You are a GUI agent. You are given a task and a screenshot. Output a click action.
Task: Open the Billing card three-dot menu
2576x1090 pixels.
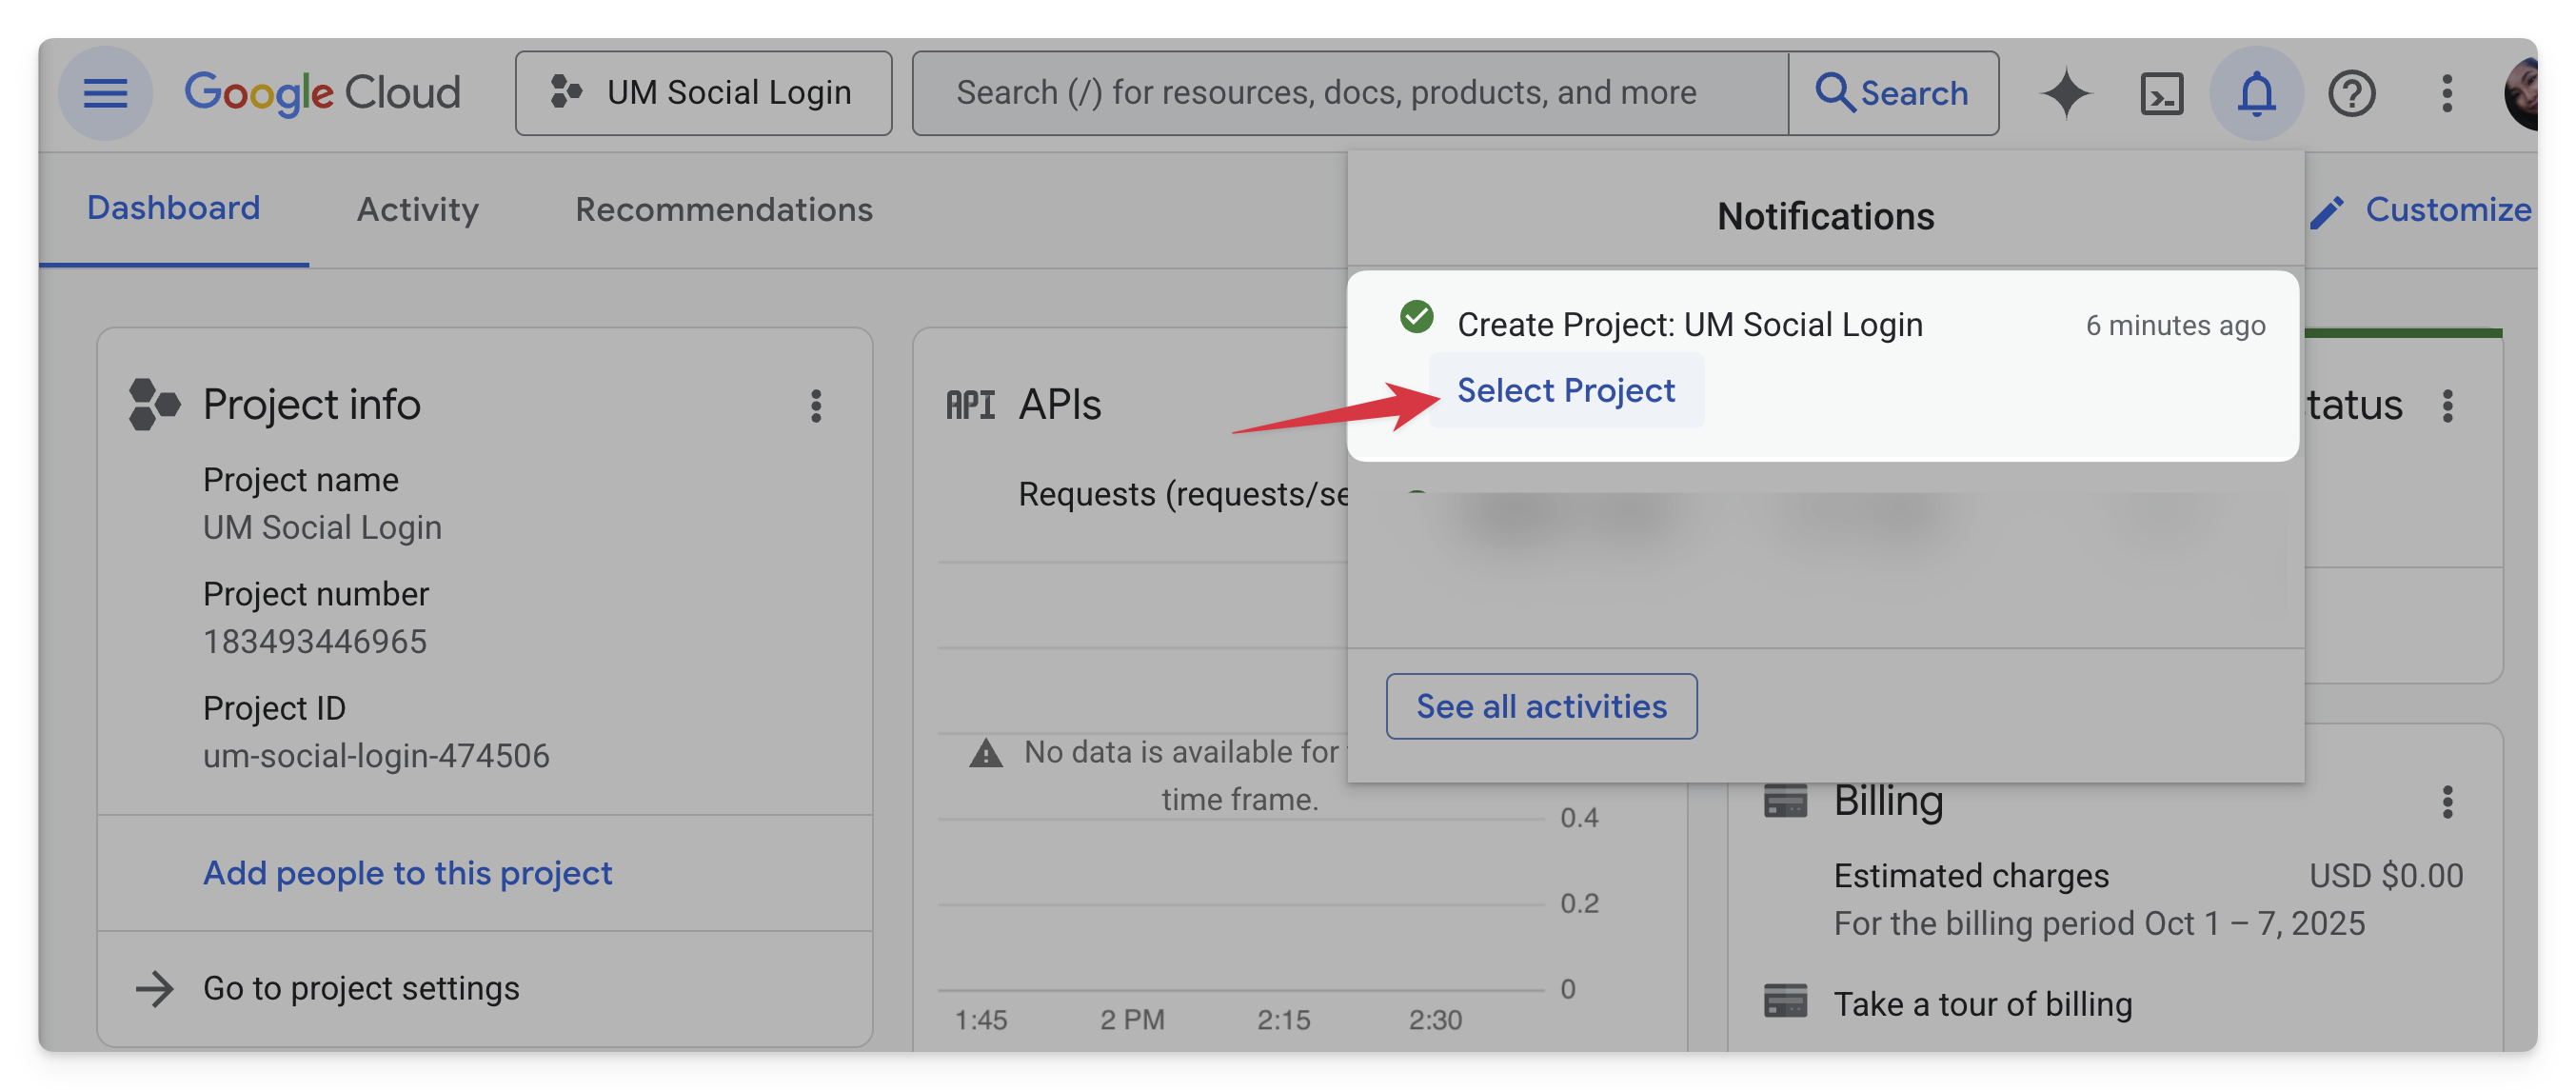2447,801
